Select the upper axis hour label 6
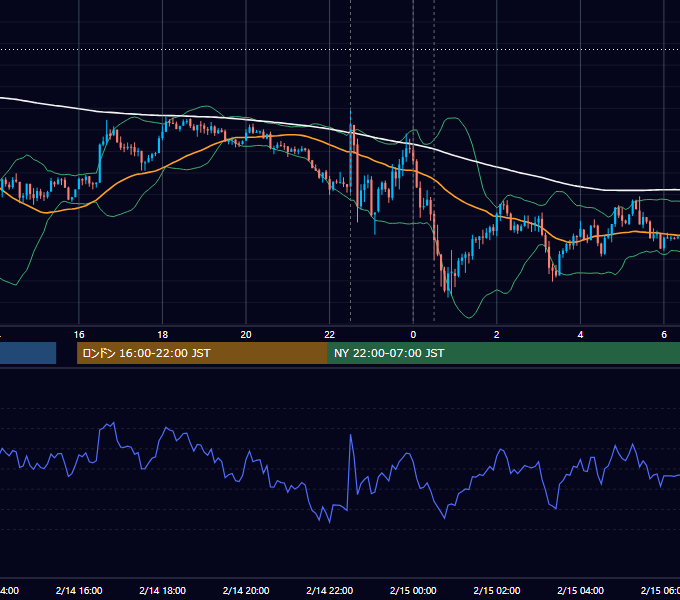This screenshot has width=680, height=600. (664, 335)
